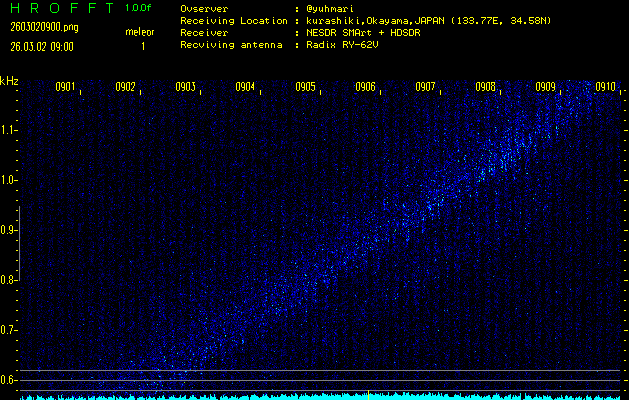Click the 1.0 kHz frequency axis label
Screen dimensions: 629x400
click(x=9, y=180)
